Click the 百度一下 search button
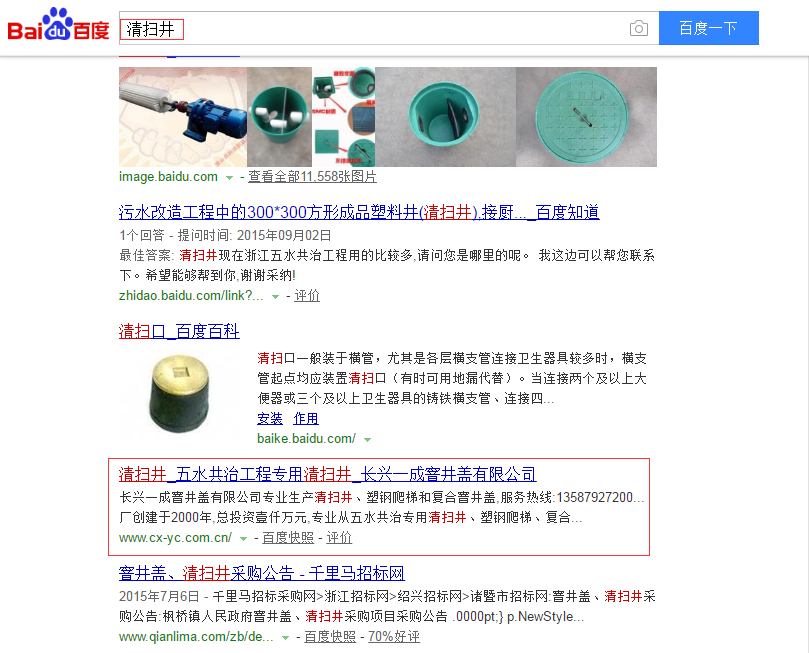The height and width of the screenshot is (653, 809). (x=708, y=28)
